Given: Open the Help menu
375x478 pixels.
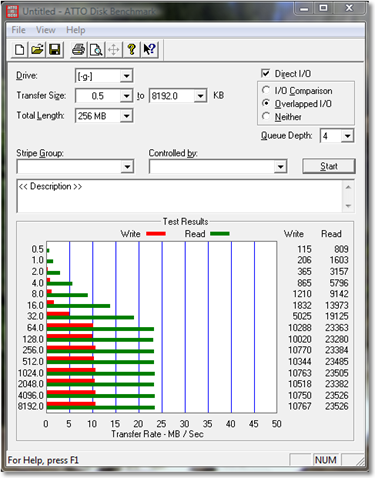Looking at the screenshot, I should click(x=76, y=30).
